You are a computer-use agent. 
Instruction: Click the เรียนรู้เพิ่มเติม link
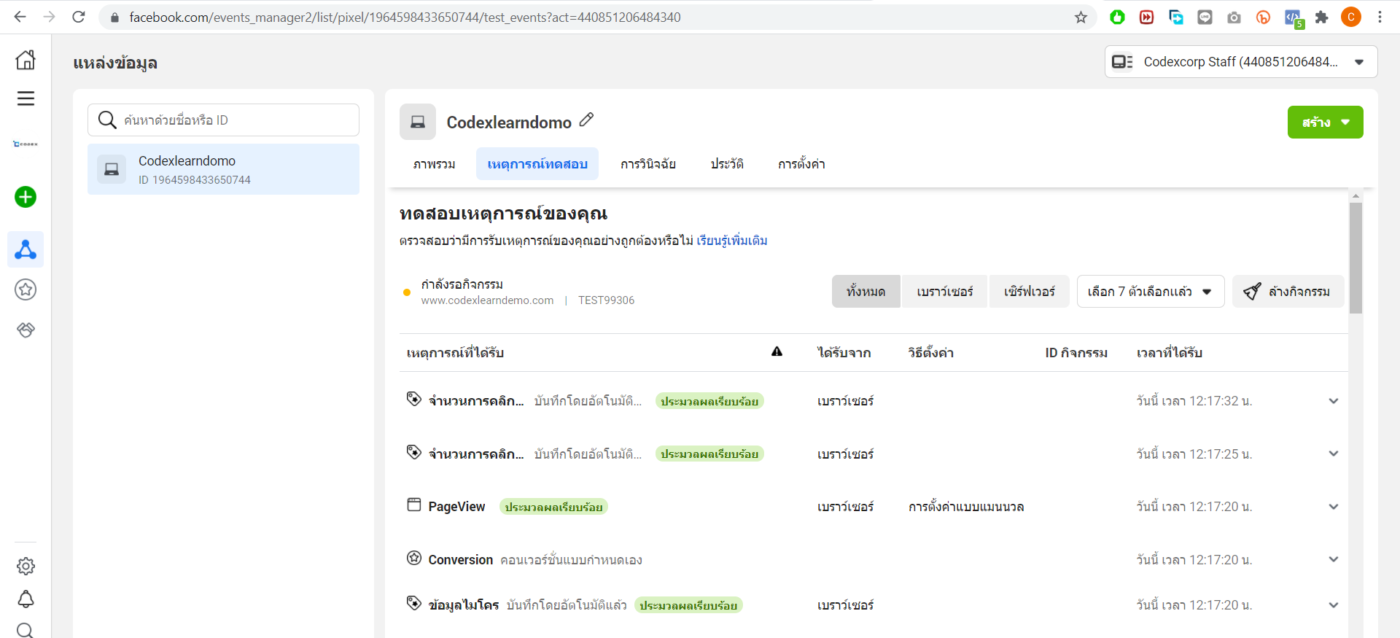click(x=732, y=241)
